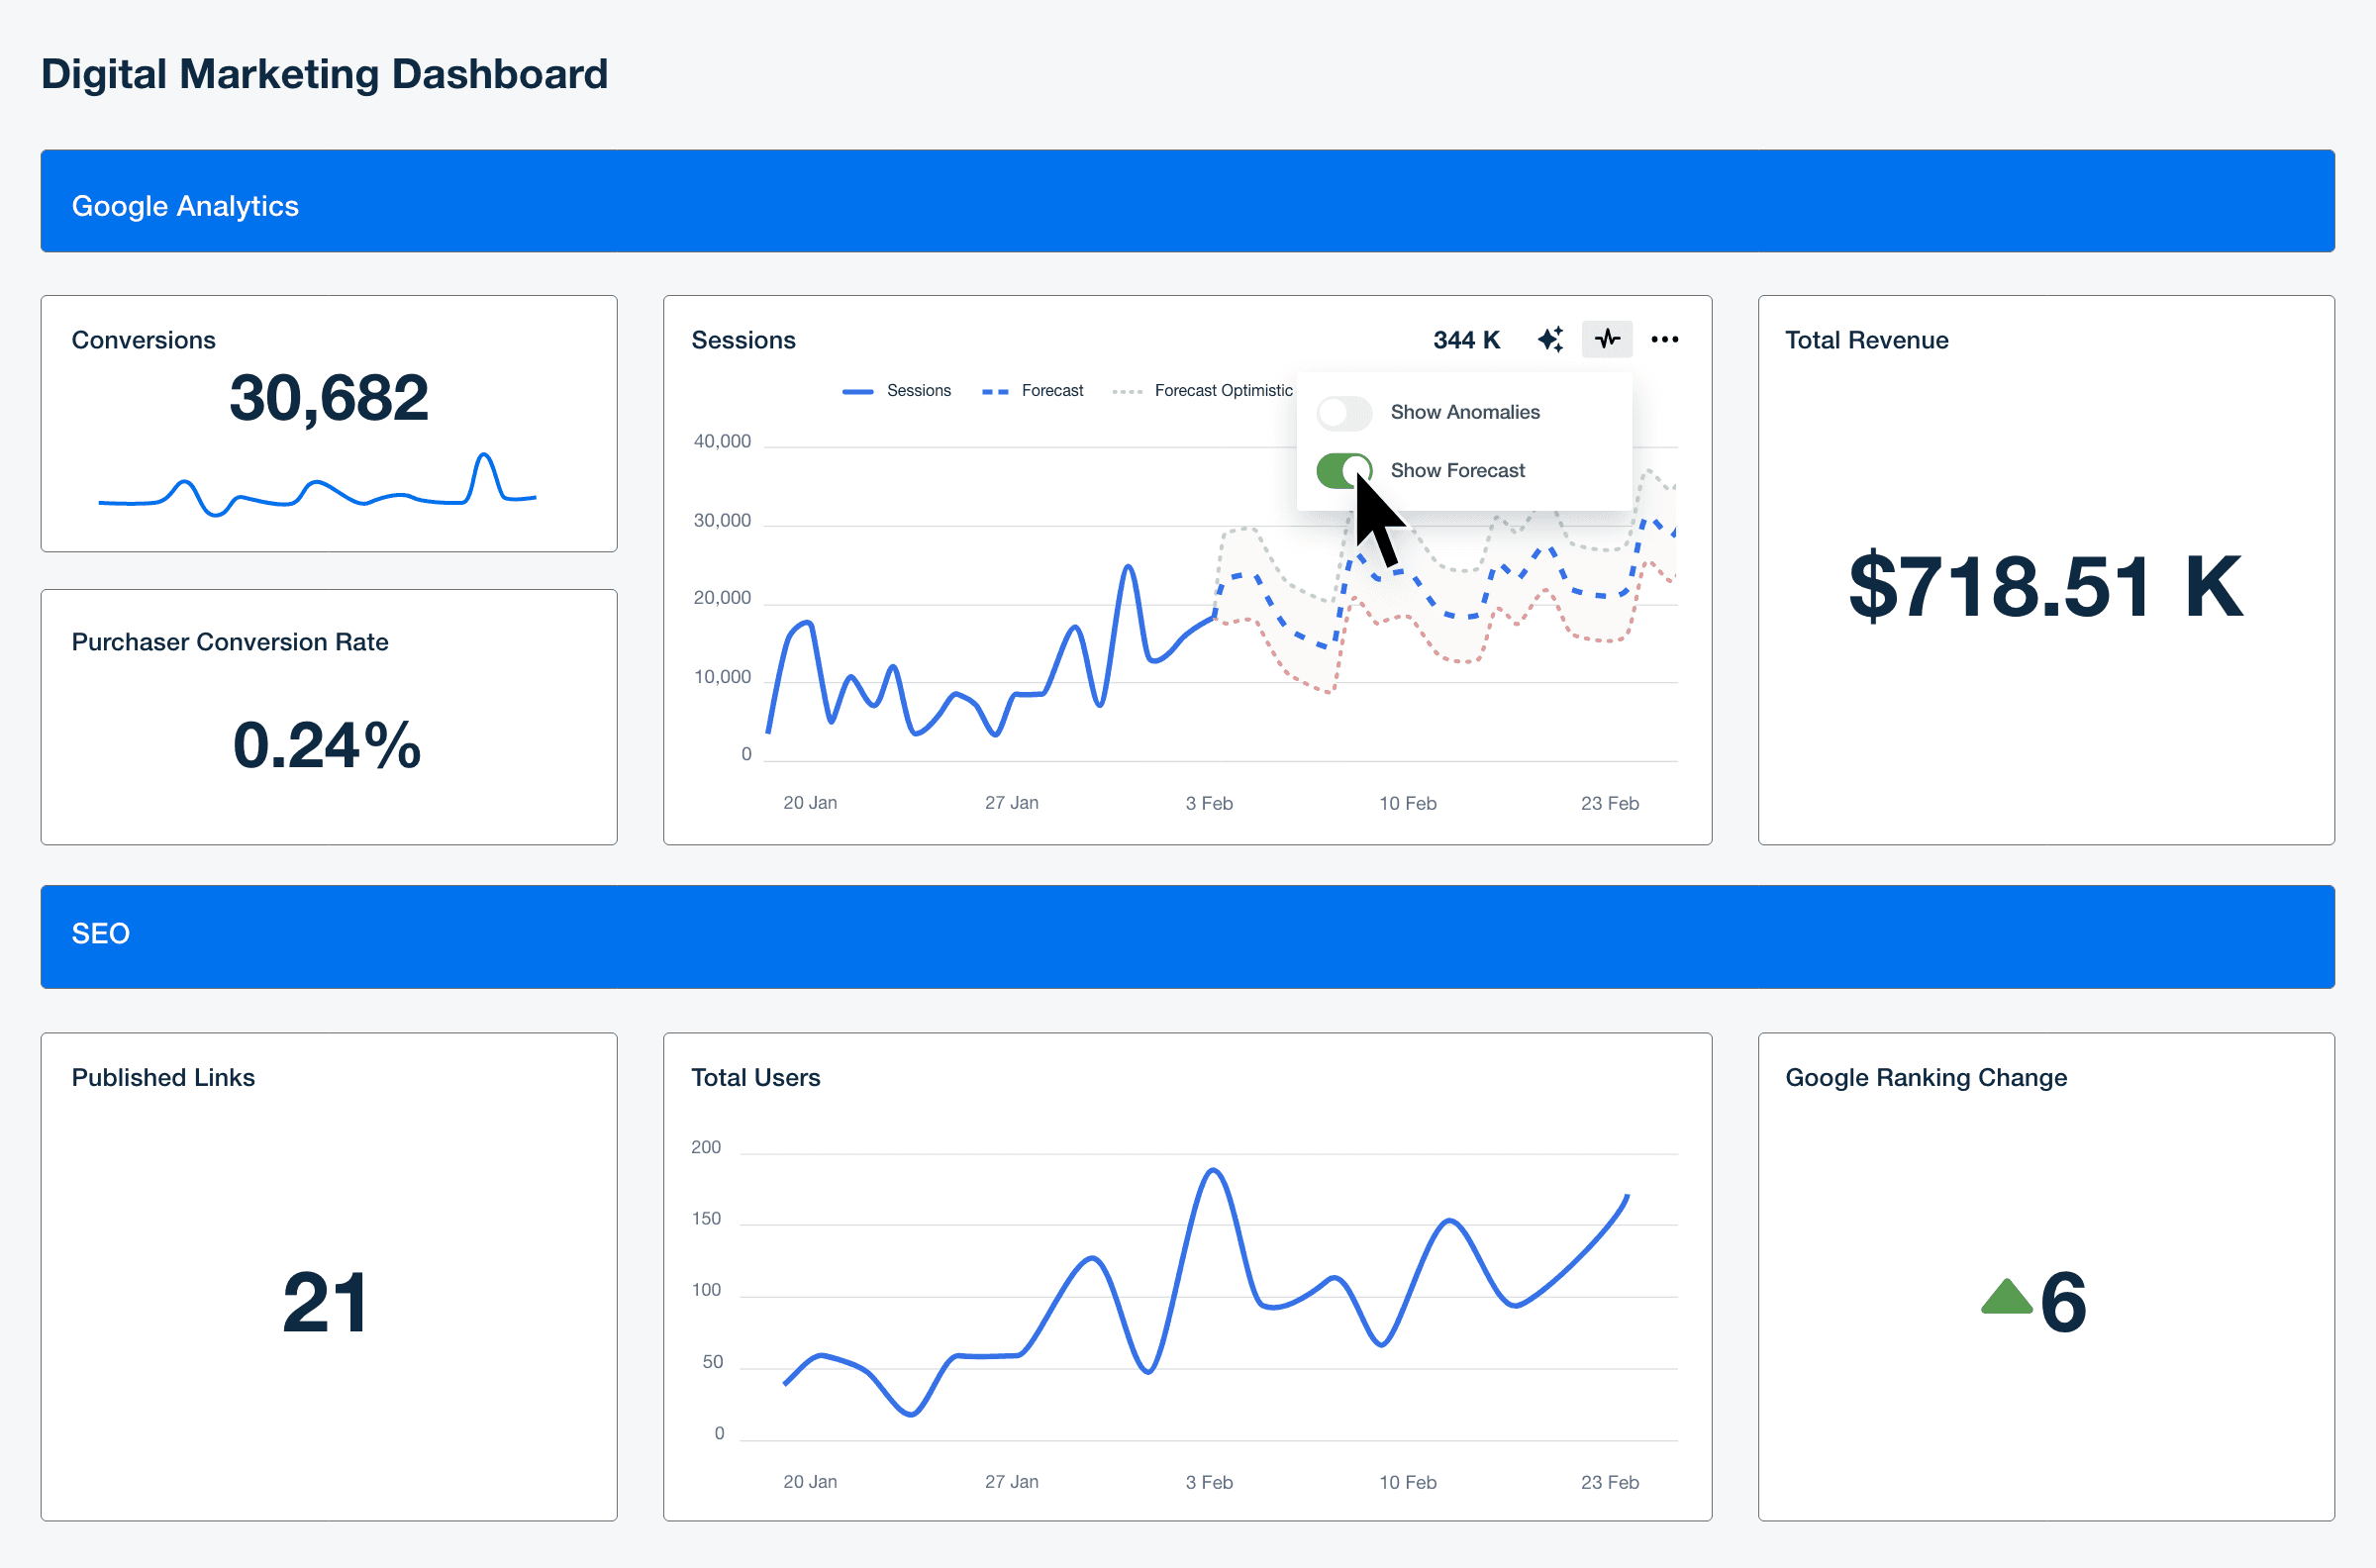
Task: Click the AI sparkles icon on Sessions card
Action: point(1550,339)
